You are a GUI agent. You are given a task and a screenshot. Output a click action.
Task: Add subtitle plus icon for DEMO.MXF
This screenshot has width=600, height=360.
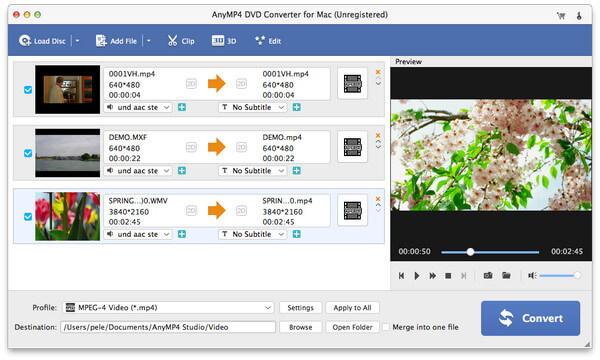pyautogui.click(x=297, y=171)
